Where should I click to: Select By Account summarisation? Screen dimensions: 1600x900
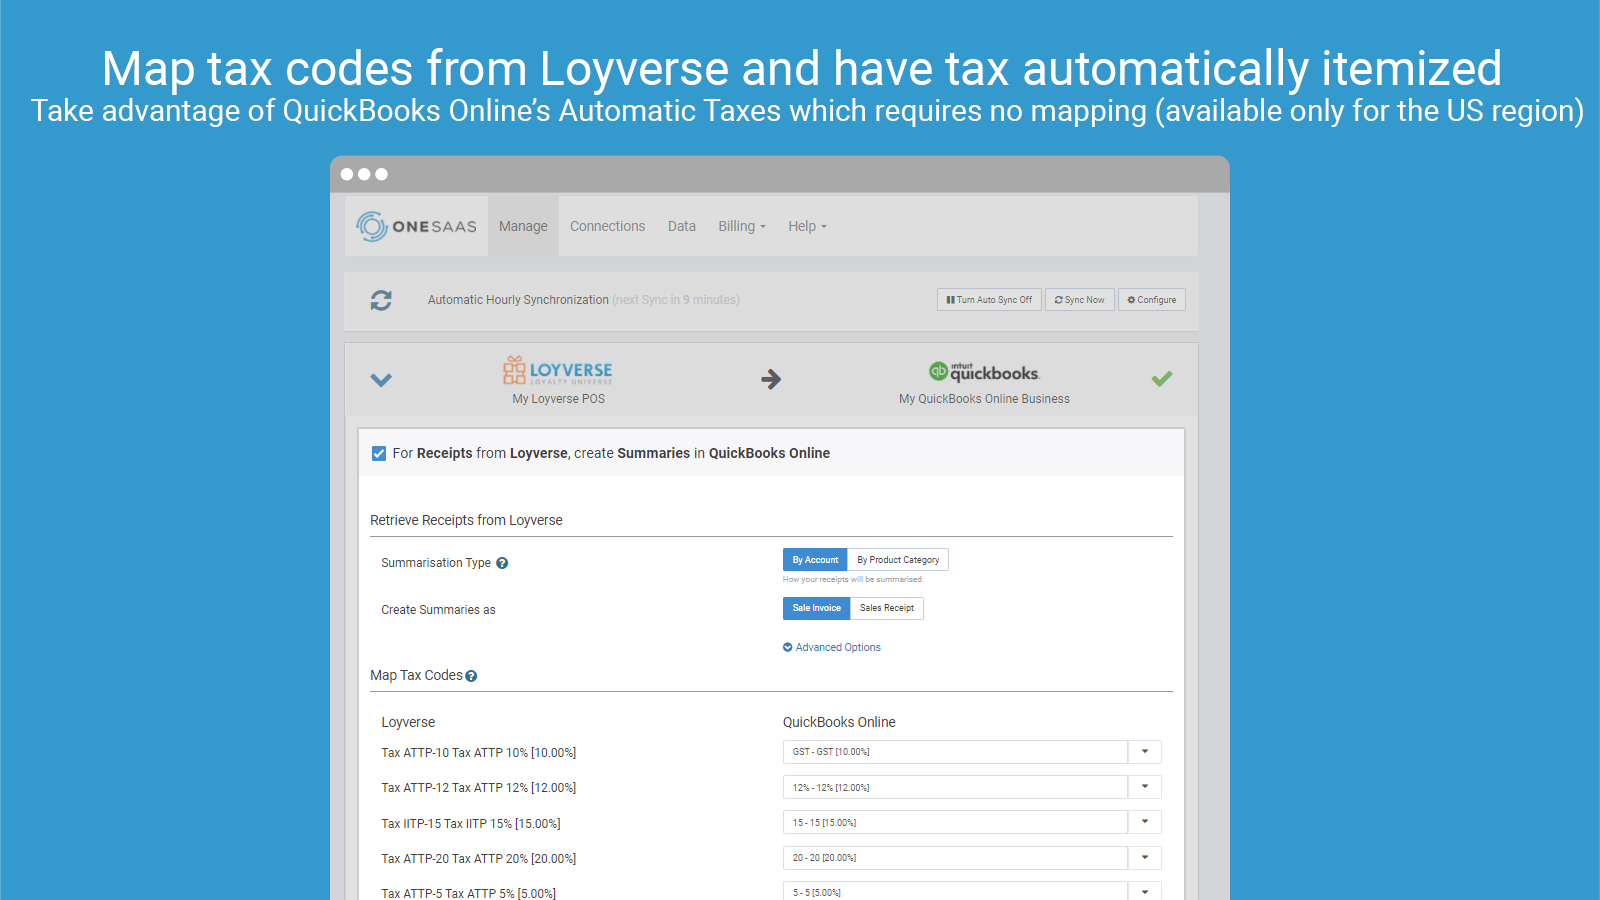(x=815, y=560)
